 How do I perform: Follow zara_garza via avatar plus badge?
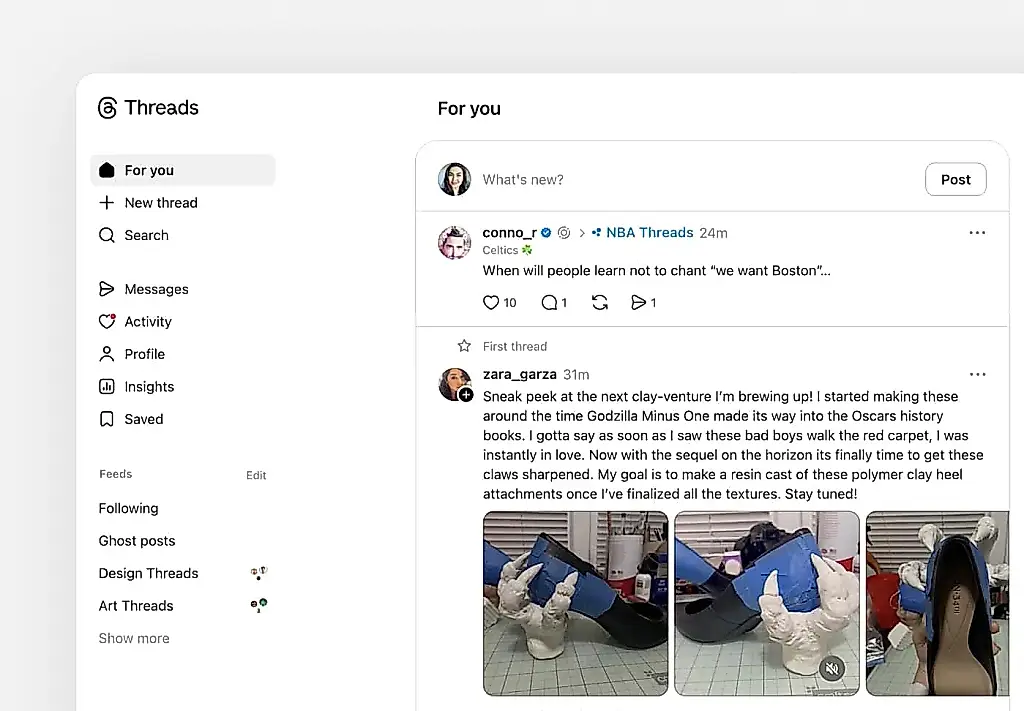coord(466,395)
